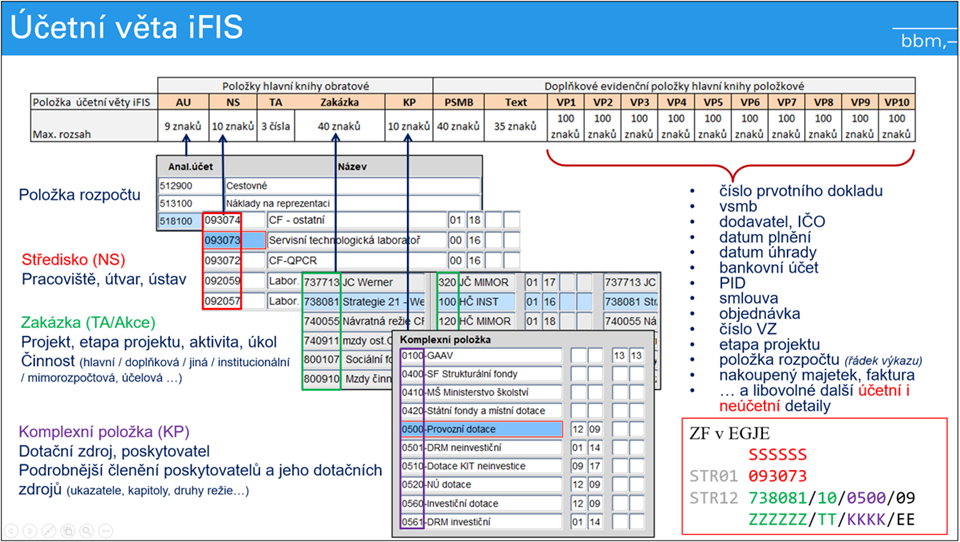Screen dimensions: 960x542
Task: Go to the previous slide arrow icon
Action: pyautogui.click(x=10, y=530)
